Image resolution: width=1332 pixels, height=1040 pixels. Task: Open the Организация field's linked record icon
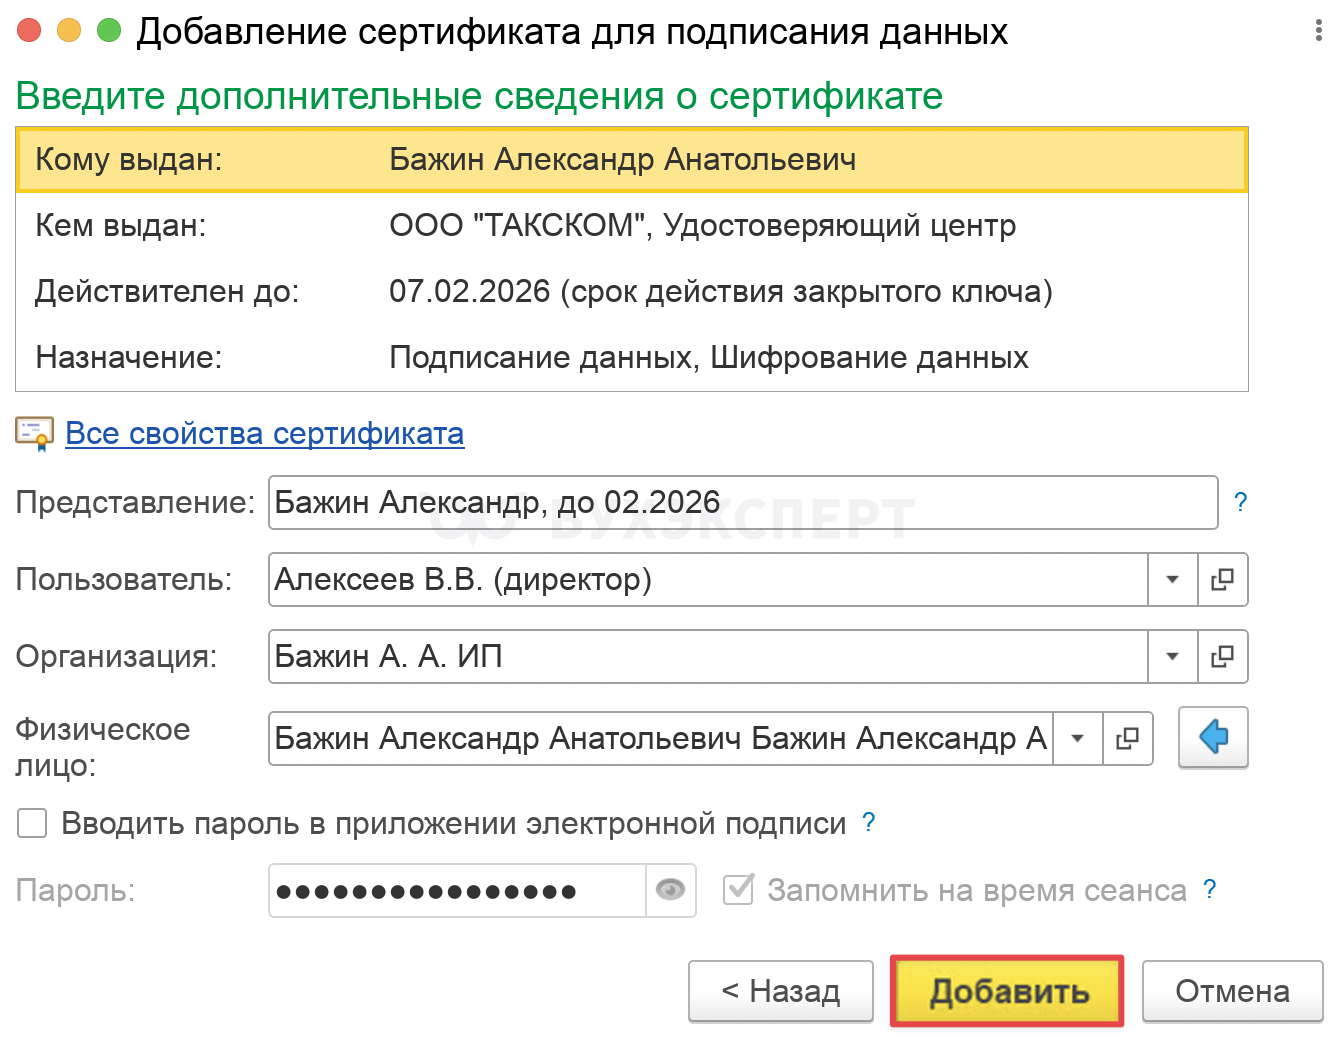(1222, 657)
